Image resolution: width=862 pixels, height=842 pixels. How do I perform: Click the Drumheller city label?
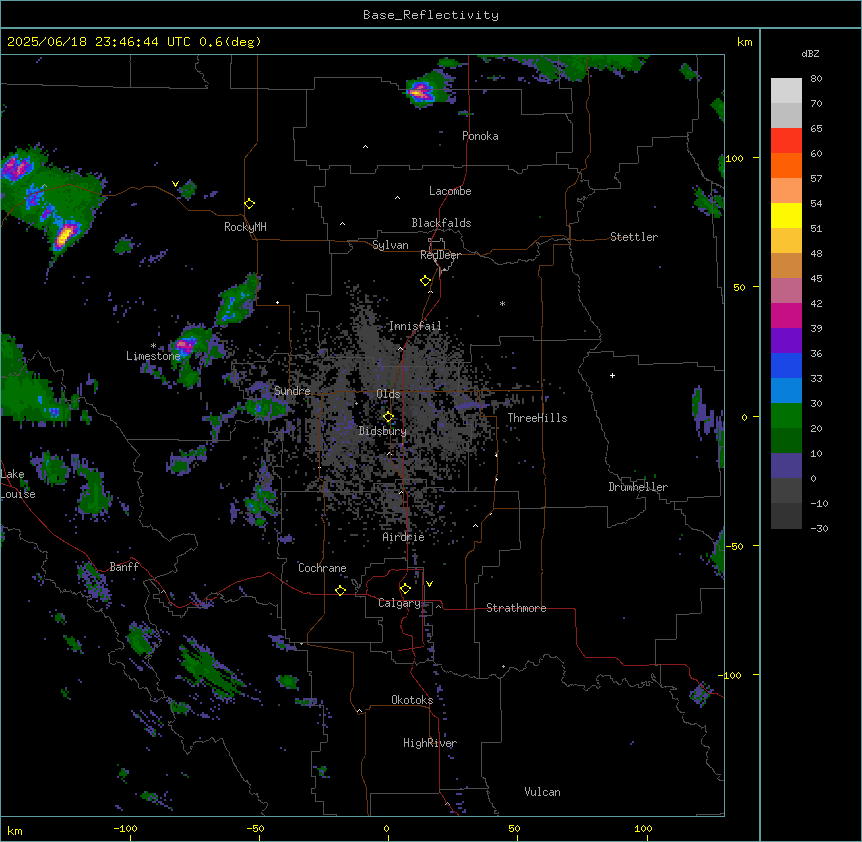(x=638, y=487)
